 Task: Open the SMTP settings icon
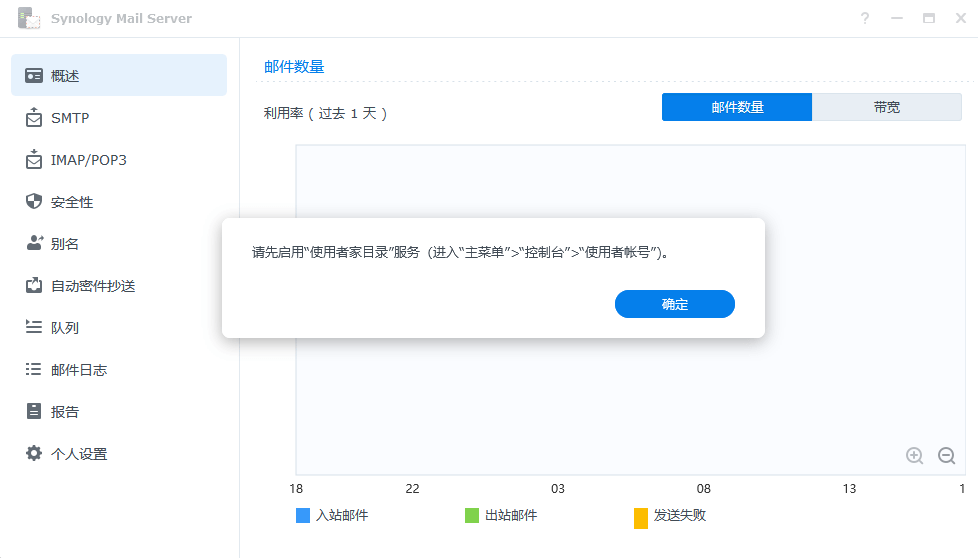[34, 118]
